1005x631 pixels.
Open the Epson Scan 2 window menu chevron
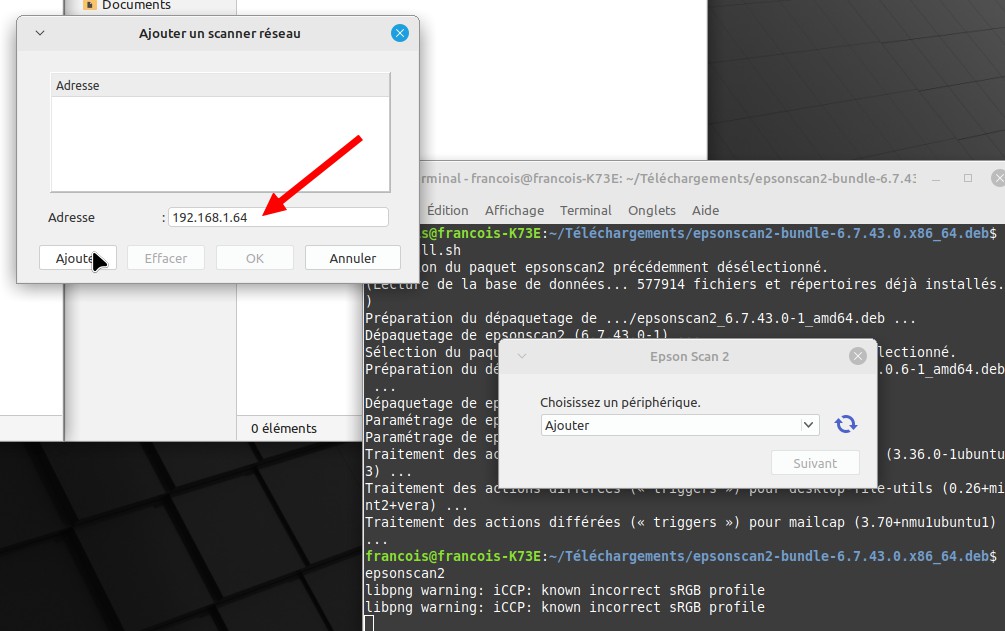click(522, 356)
